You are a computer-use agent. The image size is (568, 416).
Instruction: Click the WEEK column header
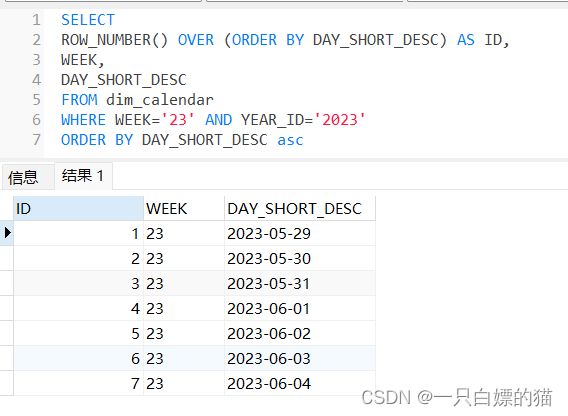pyautogui.click(x=184, y=208)
